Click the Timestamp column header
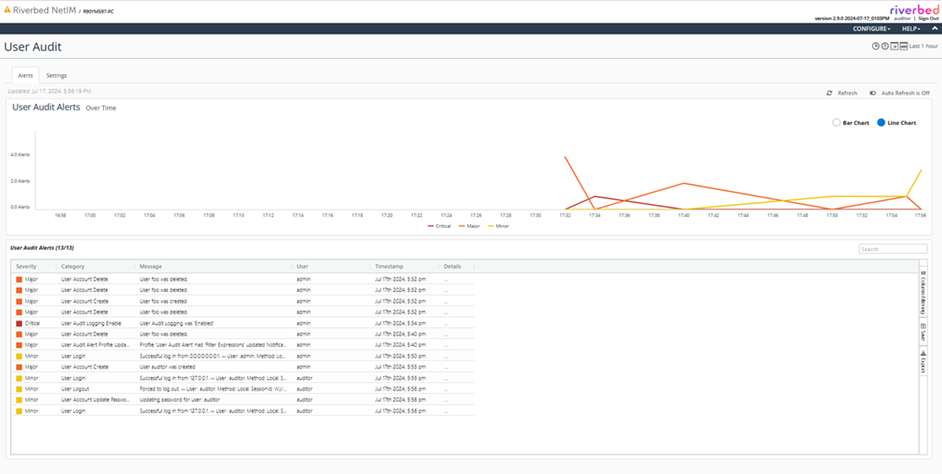This screenshot has width=942, height=474. (x=389, y=267)
